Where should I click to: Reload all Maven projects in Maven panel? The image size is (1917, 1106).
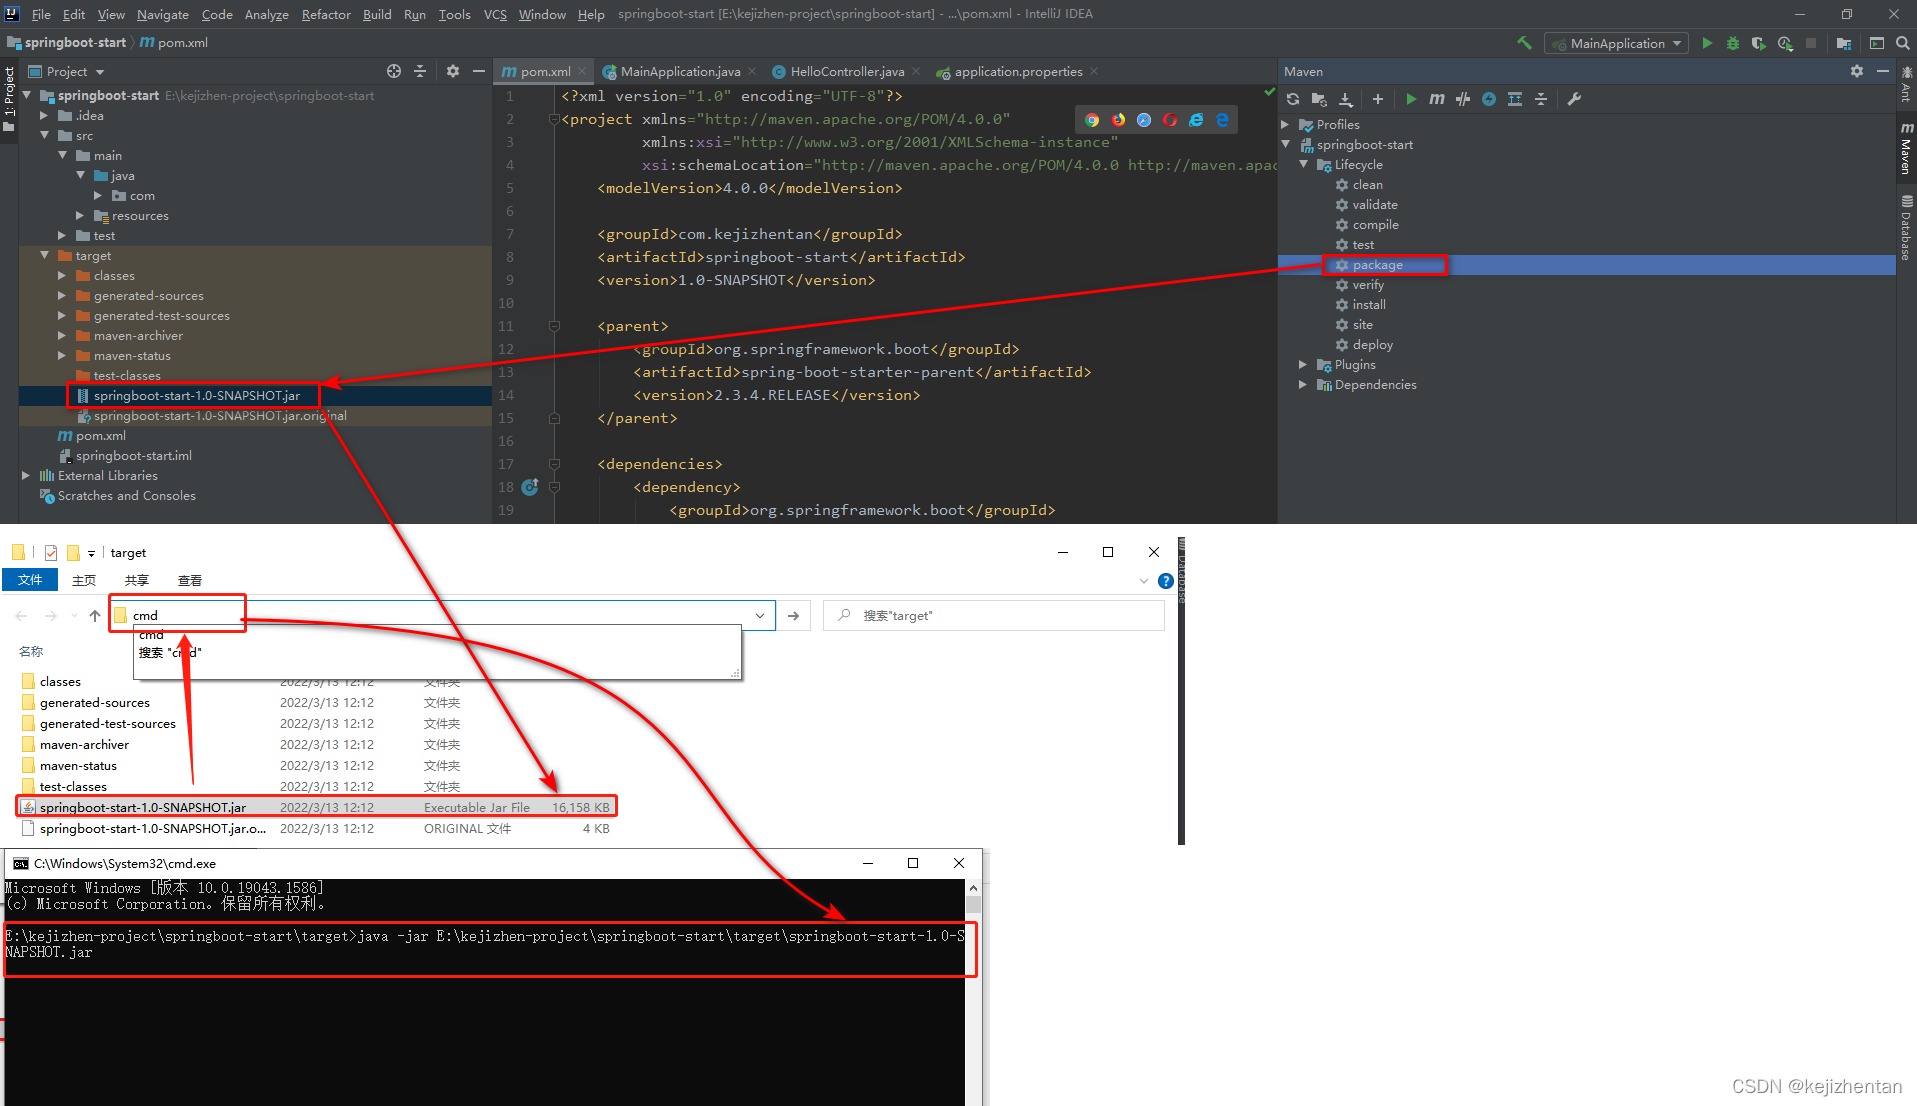(1293, 99)
